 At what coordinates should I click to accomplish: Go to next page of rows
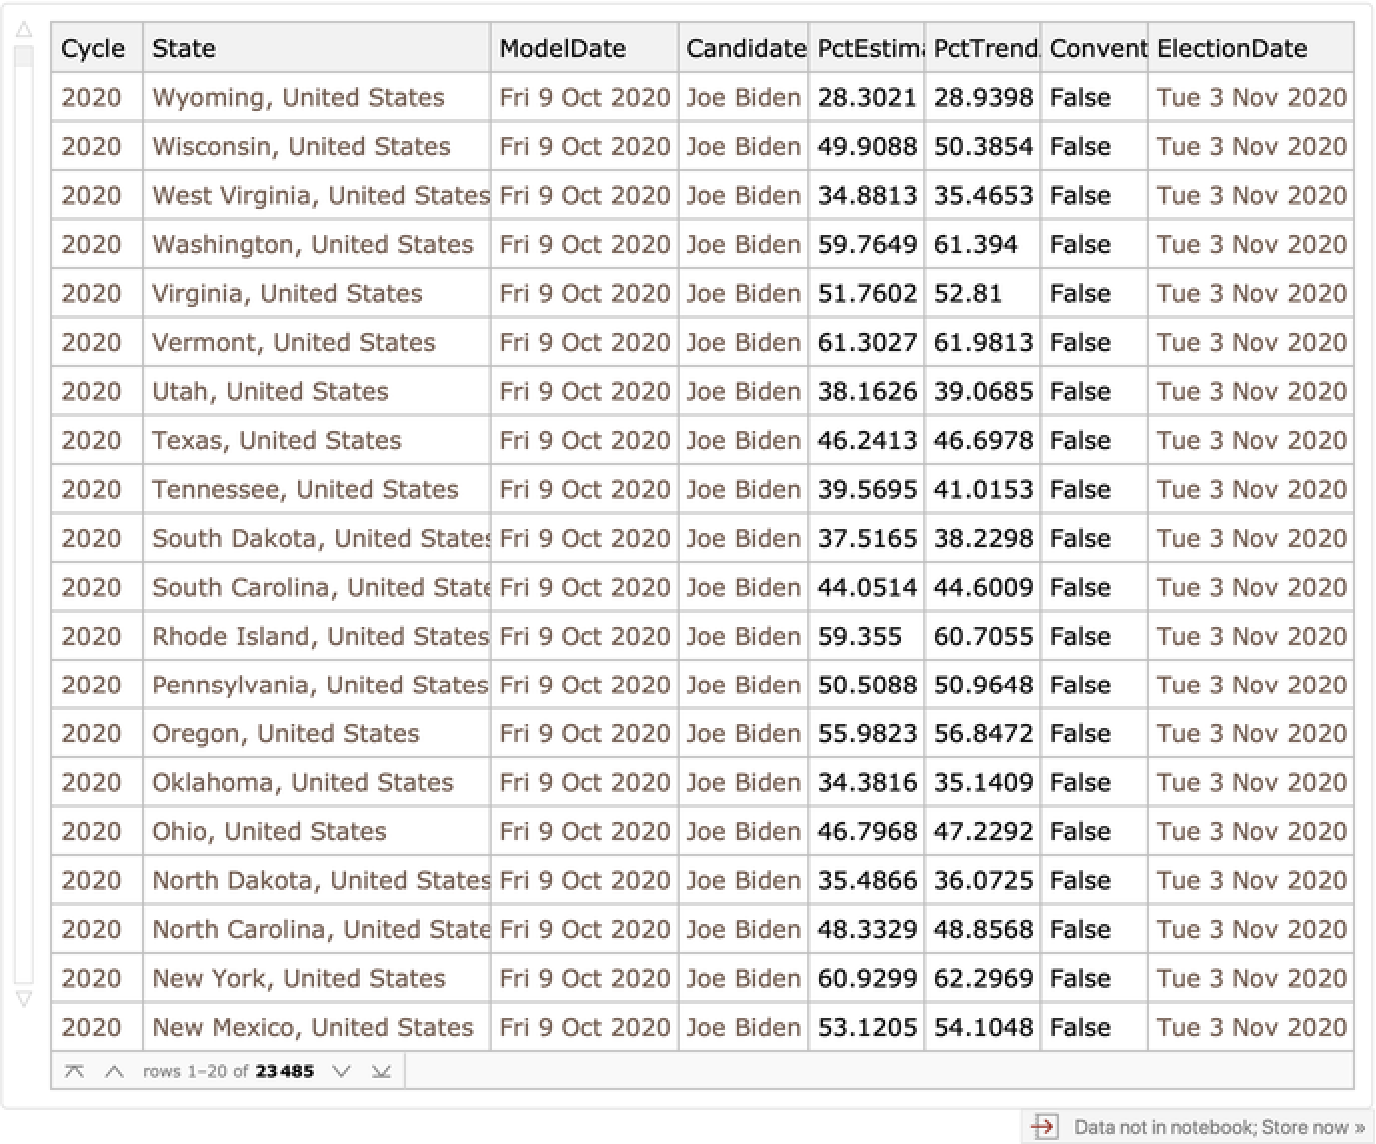click(x=342, y=1072)
